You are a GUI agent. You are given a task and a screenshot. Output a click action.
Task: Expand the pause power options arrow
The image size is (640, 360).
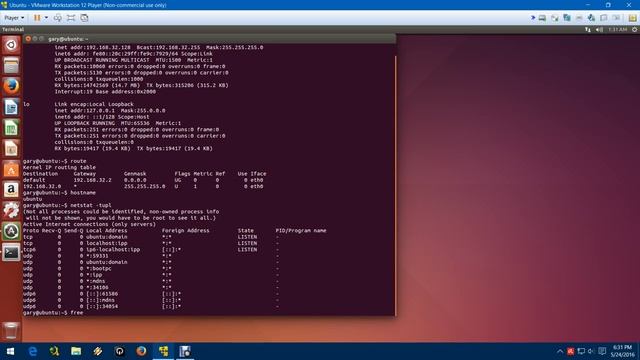point(46,18)
